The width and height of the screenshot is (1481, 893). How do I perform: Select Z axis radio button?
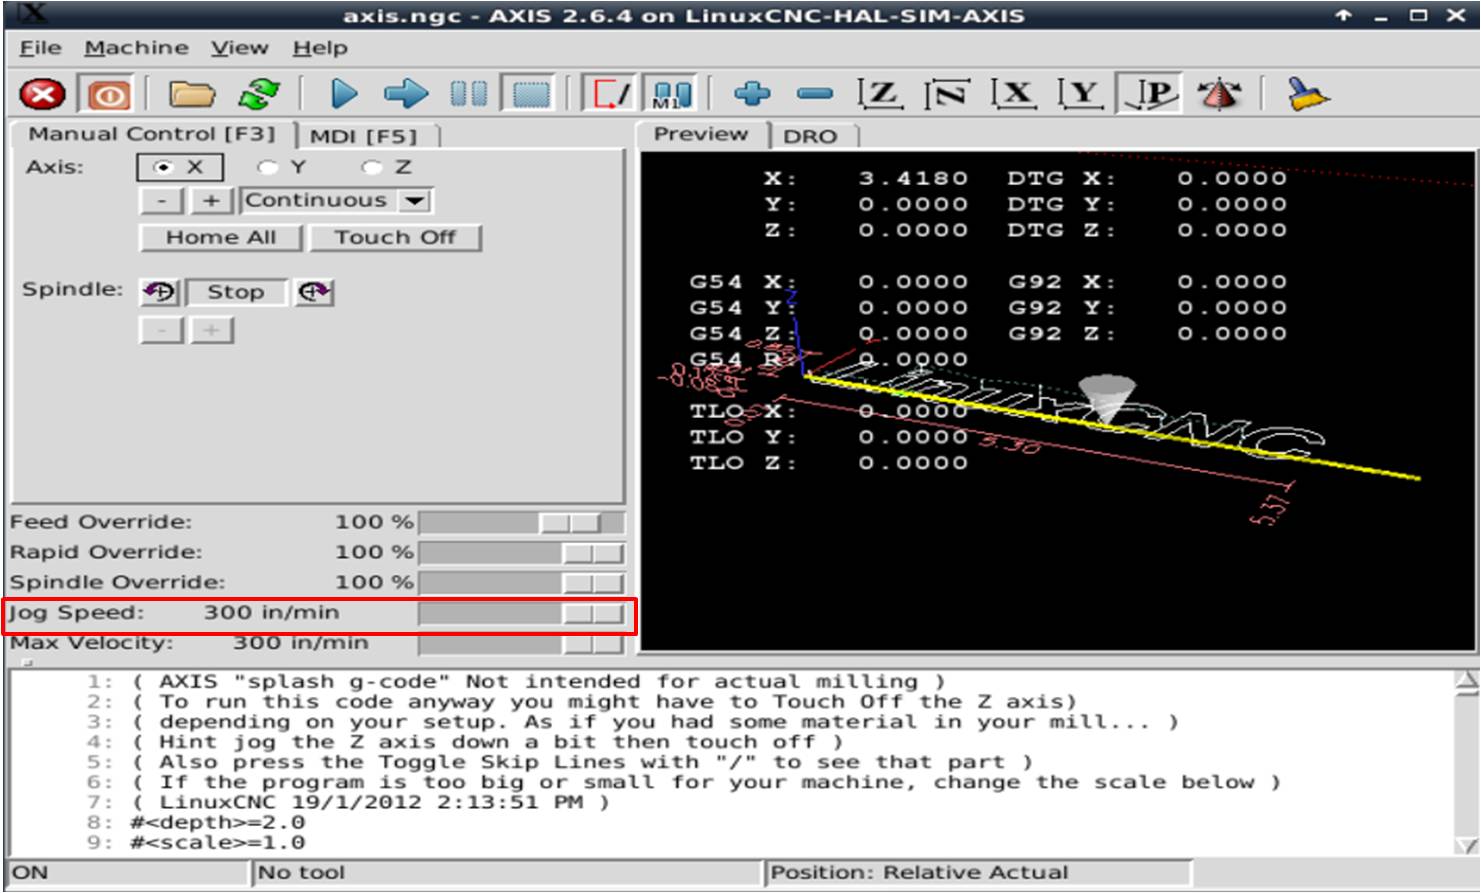[387, 167]
